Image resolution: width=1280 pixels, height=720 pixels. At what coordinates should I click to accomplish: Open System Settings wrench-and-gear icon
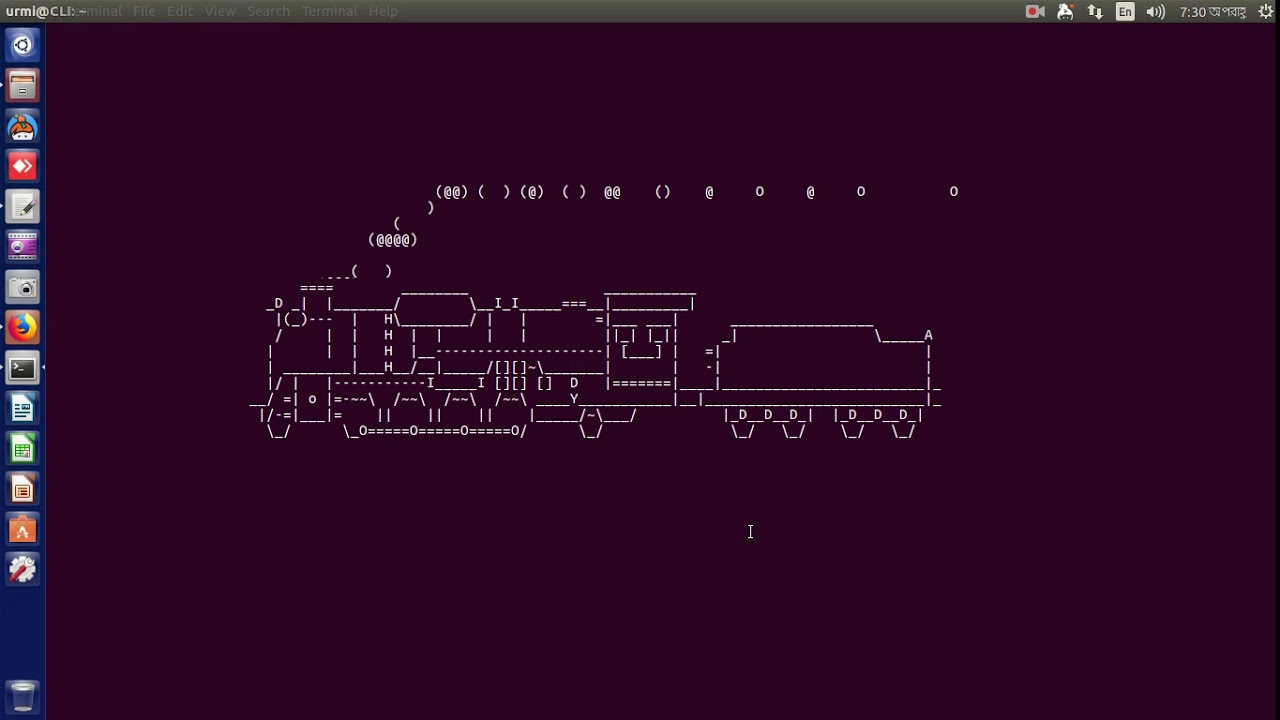(x=22, y=570)
